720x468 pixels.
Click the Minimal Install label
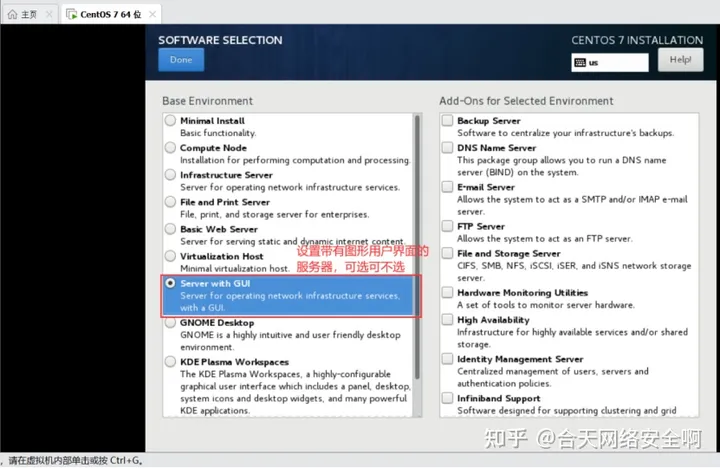[x=212, y=121]
